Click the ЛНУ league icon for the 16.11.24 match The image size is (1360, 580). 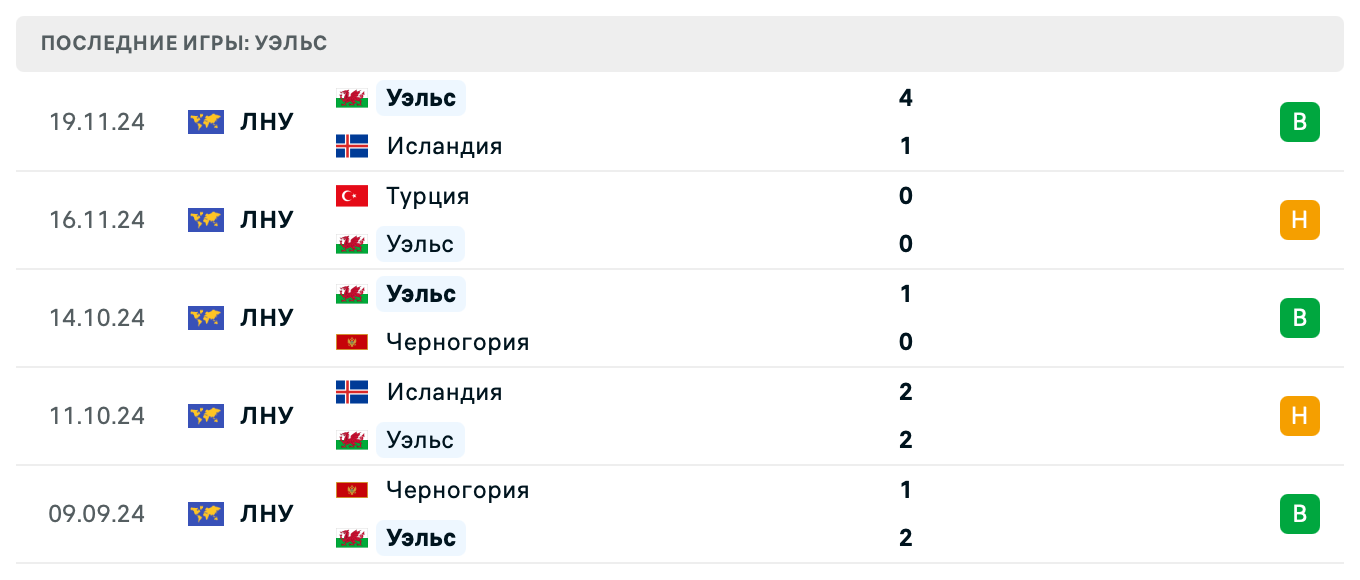click(x=205, y=220)
